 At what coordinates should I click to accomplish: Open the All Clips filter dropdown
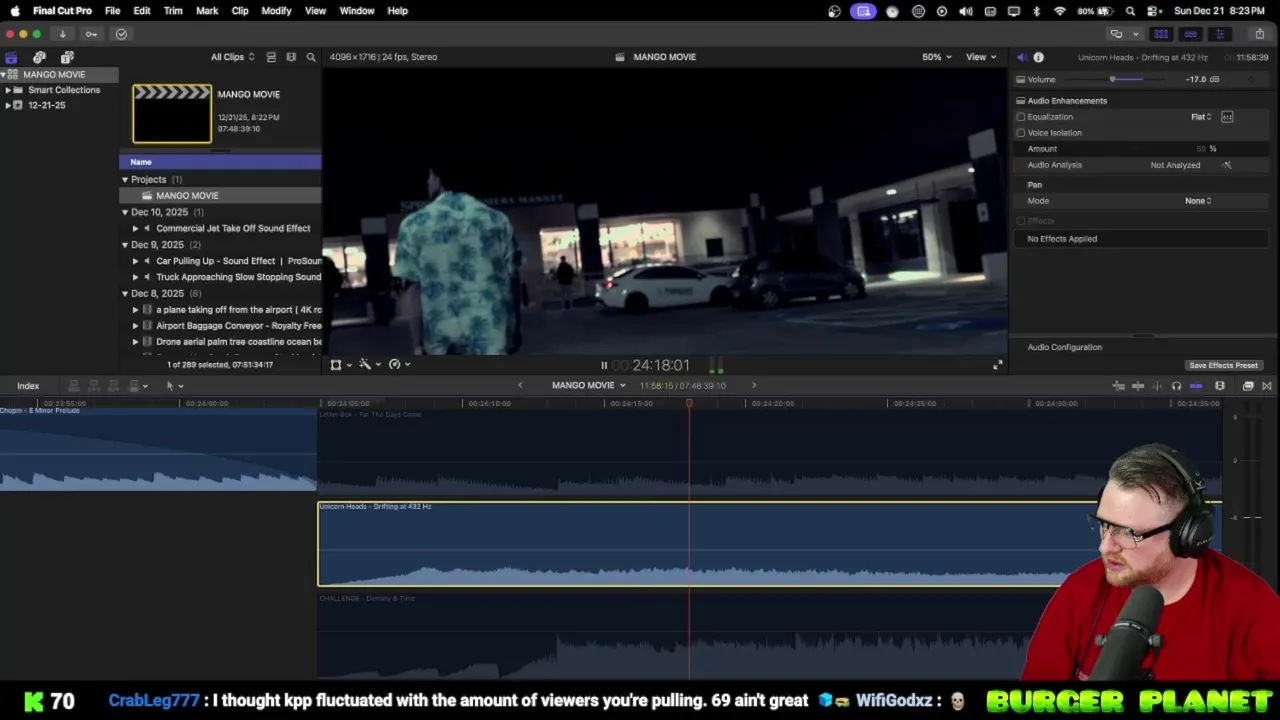click(232, 57)
